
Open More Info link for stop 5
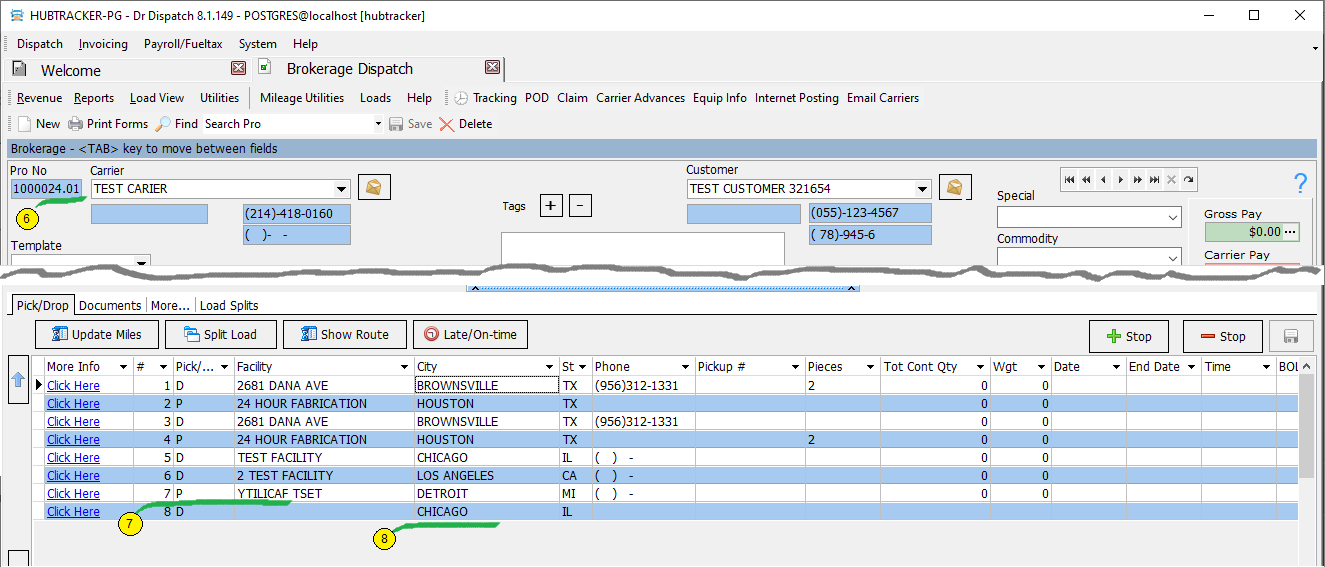73,458
